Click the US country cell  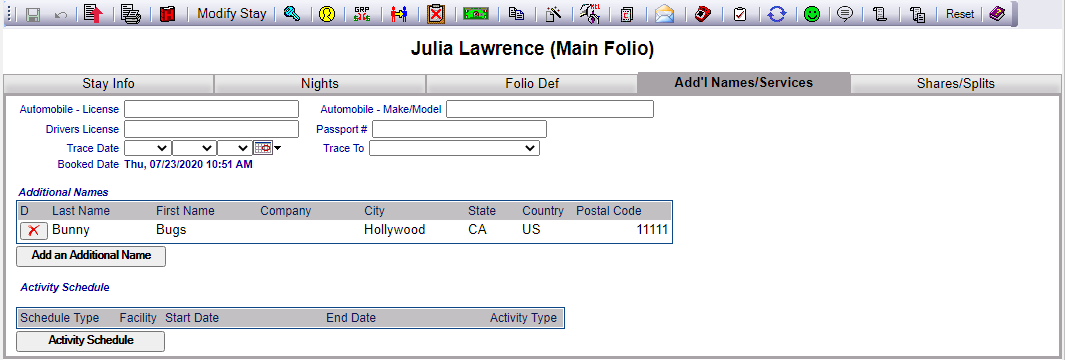pyautogui.click(x=531, y=230)
